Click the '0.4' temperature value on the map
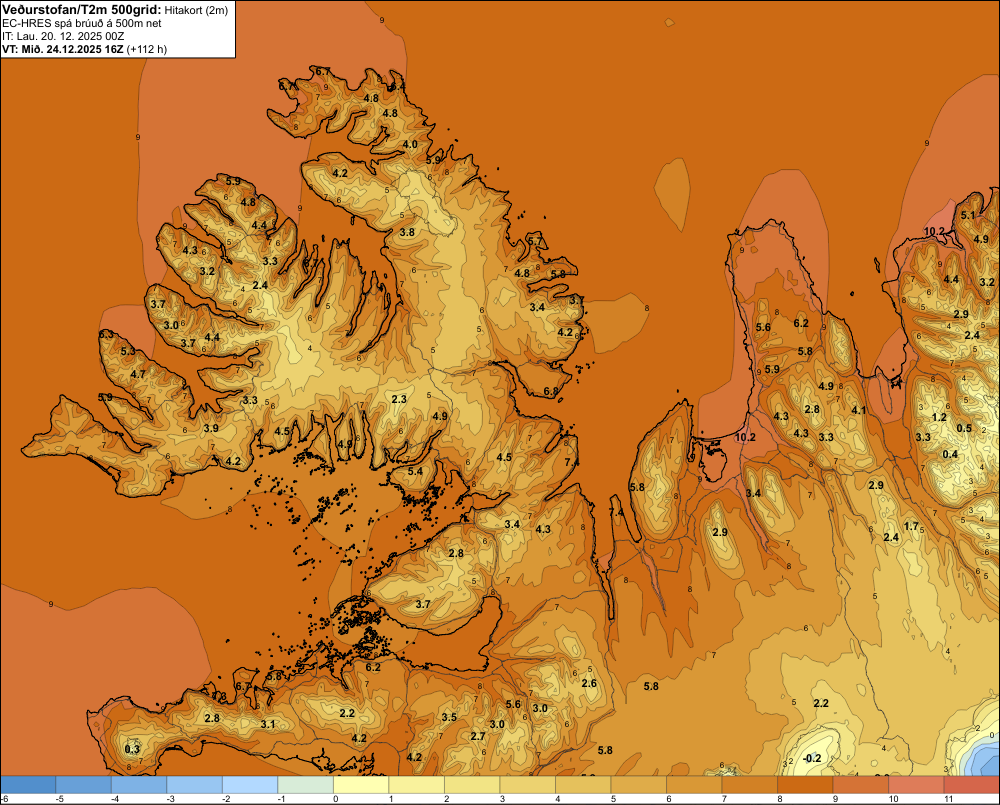This screenshot has height=805, width=1000. 950,454
